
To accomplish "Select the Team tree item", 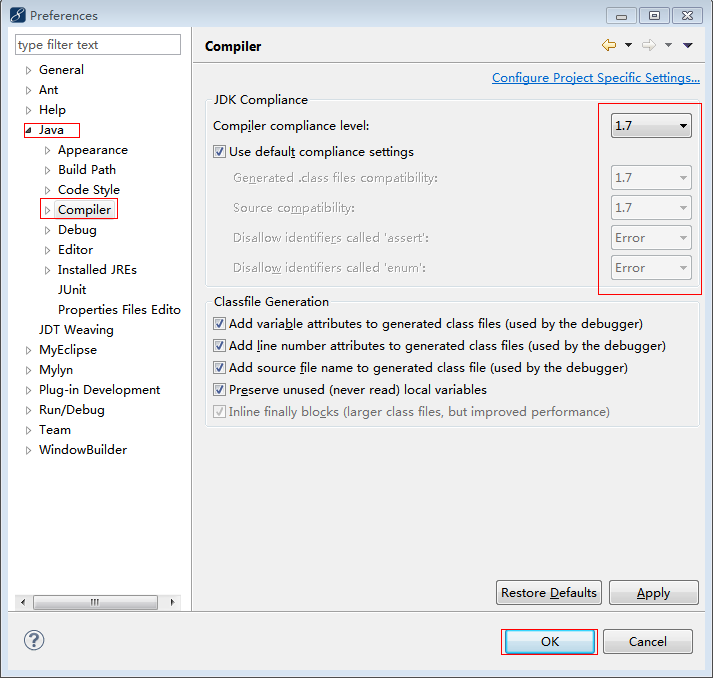I will (55, 430).
